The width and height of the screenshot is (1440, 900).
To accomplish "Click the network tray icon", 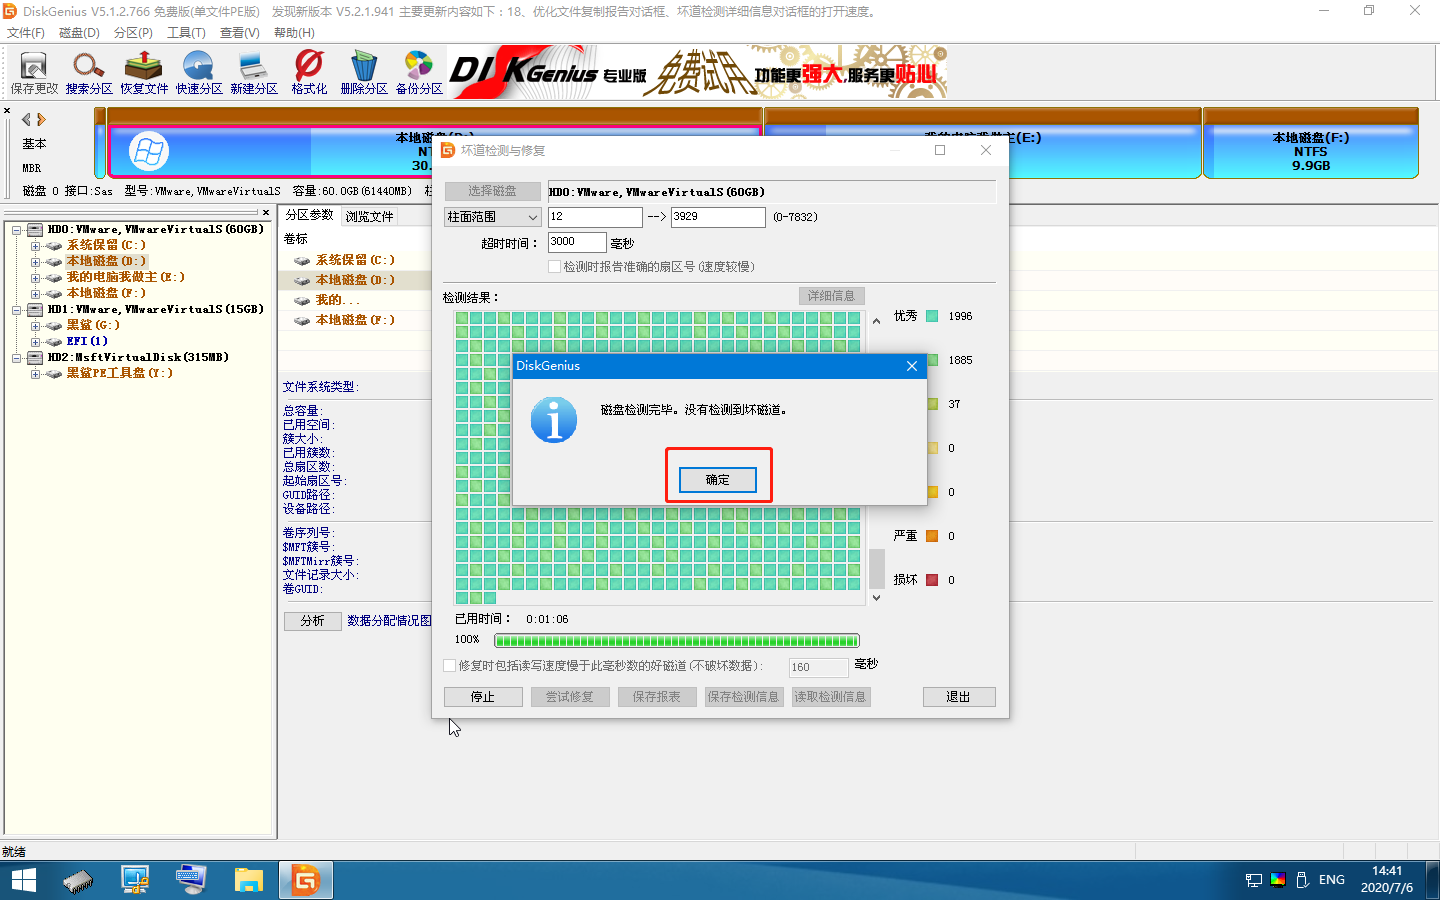I will [1254, 880].
